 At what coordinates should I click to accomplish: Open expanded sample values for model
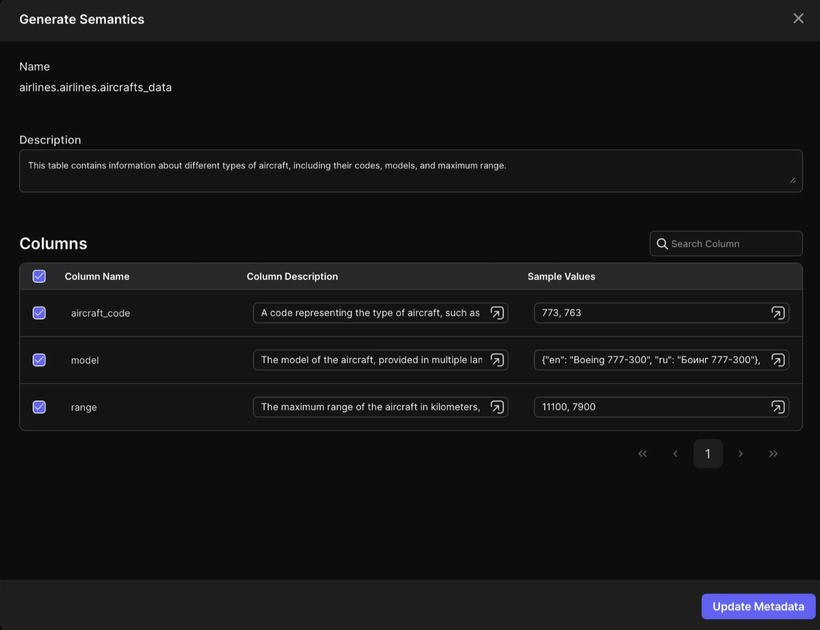(x=778, y=360)
